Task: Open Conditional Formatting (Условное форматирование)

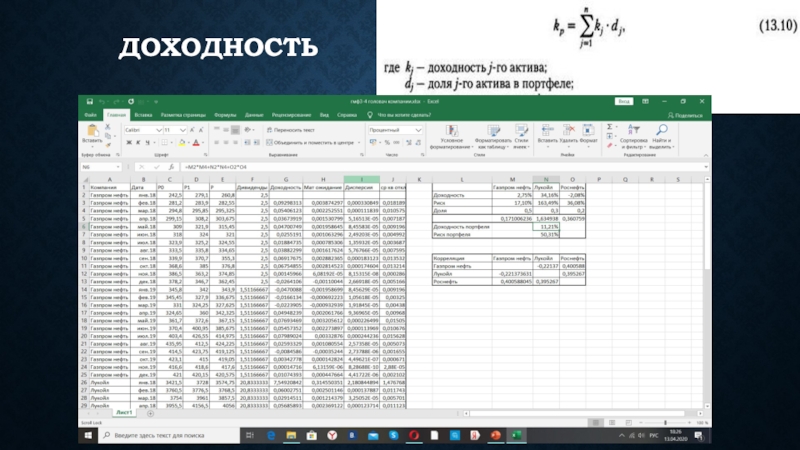Action: point(451,137)
